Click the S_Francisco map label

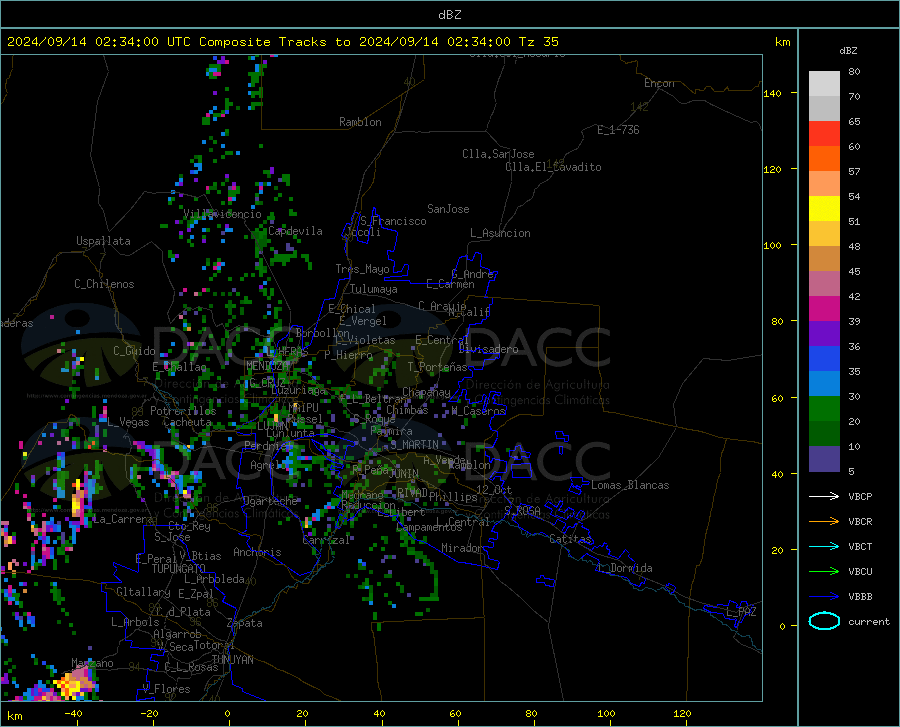[393, 221]
